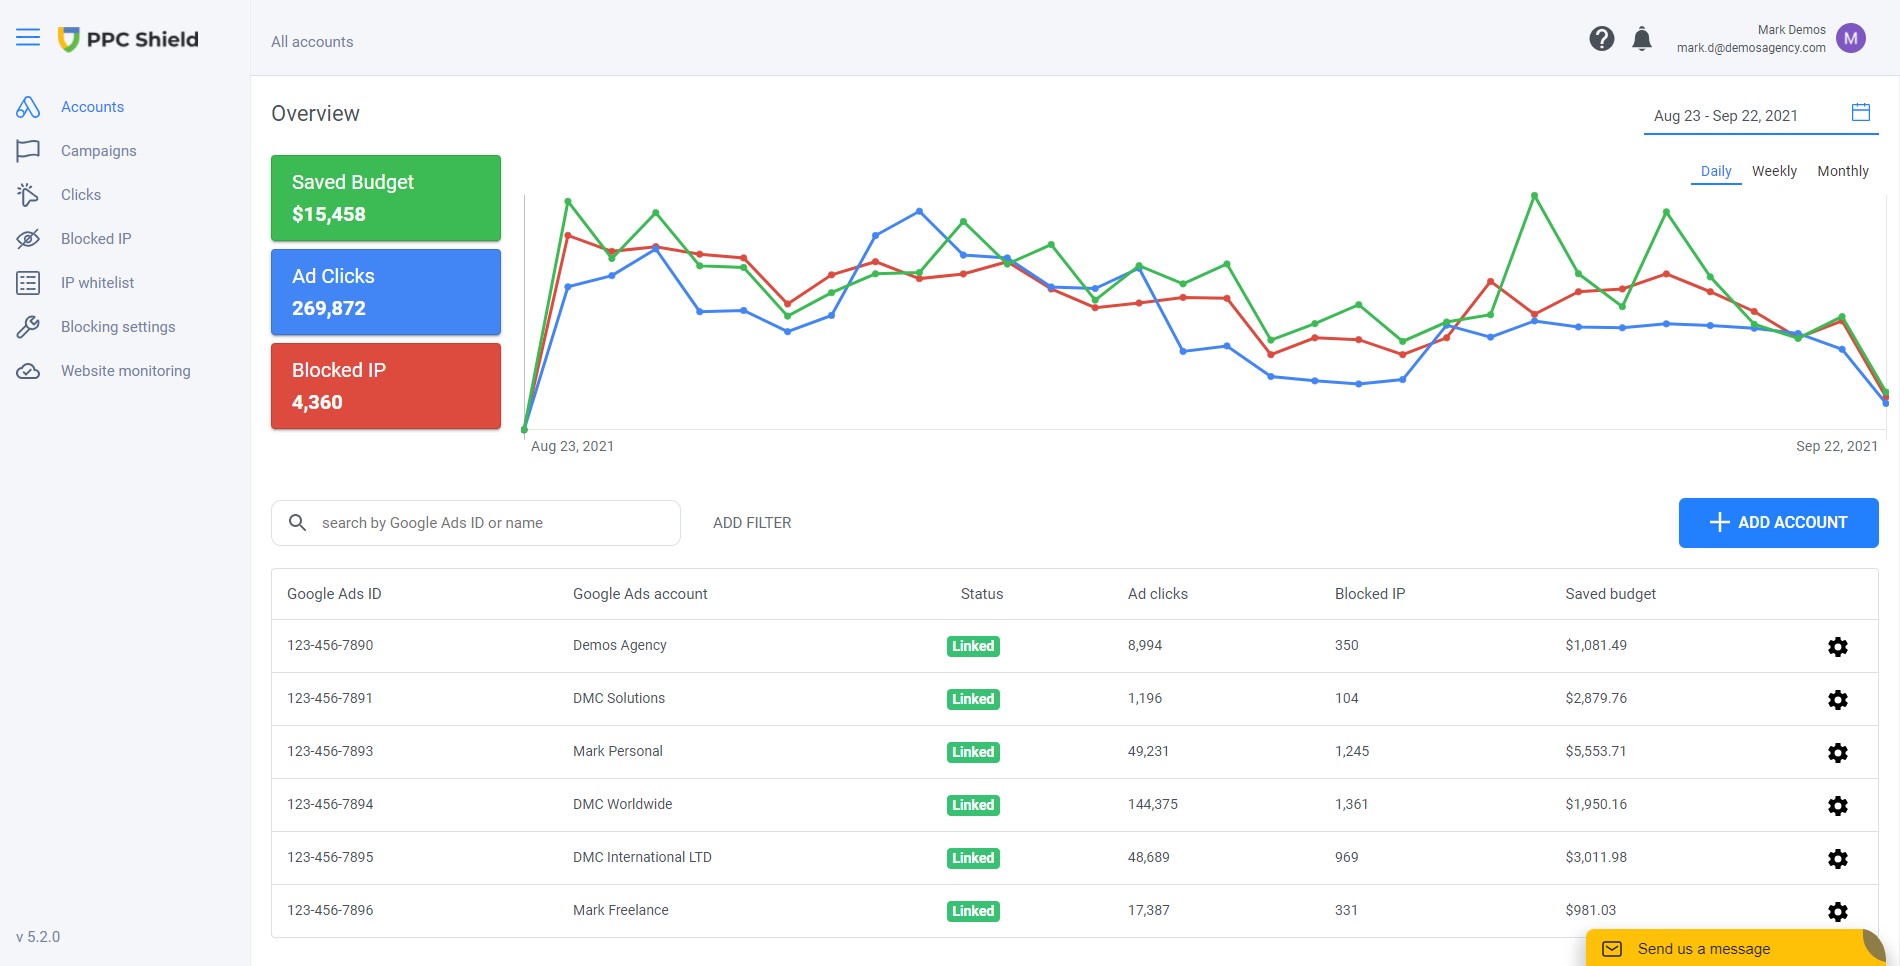Open the hamburger menu icon

(28, 38)
